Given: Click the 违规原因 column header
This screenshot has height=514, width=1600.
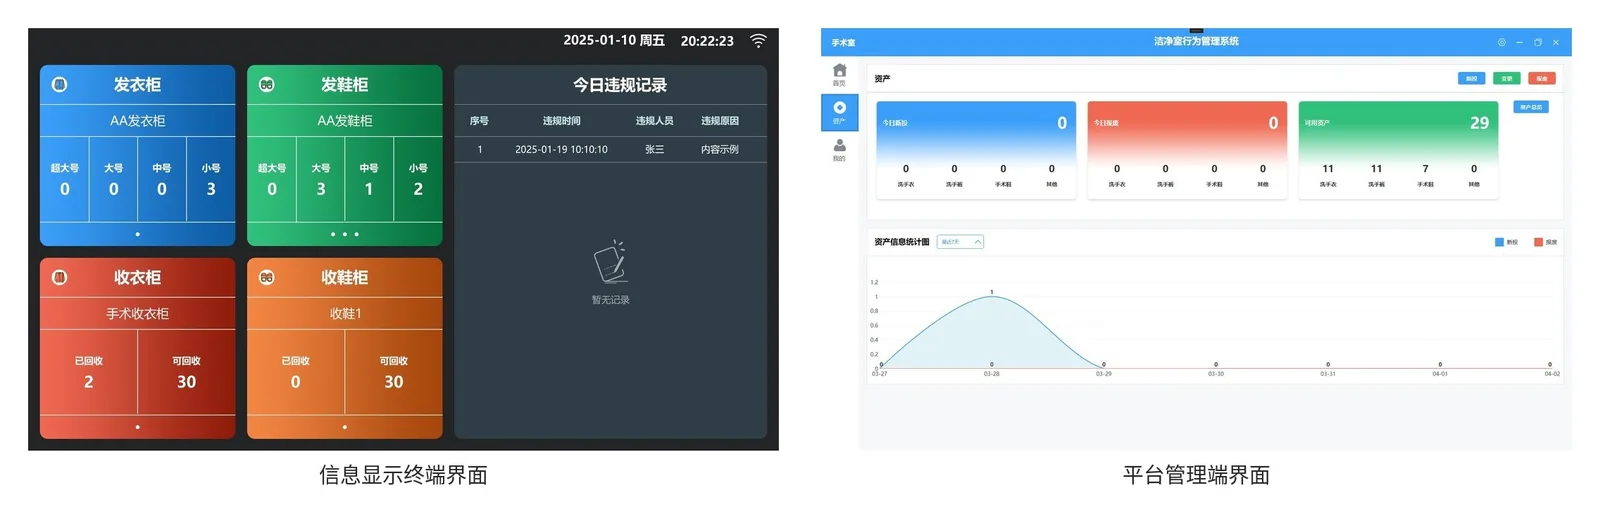Looking at the screenshot, I should [x=720, y=121].
